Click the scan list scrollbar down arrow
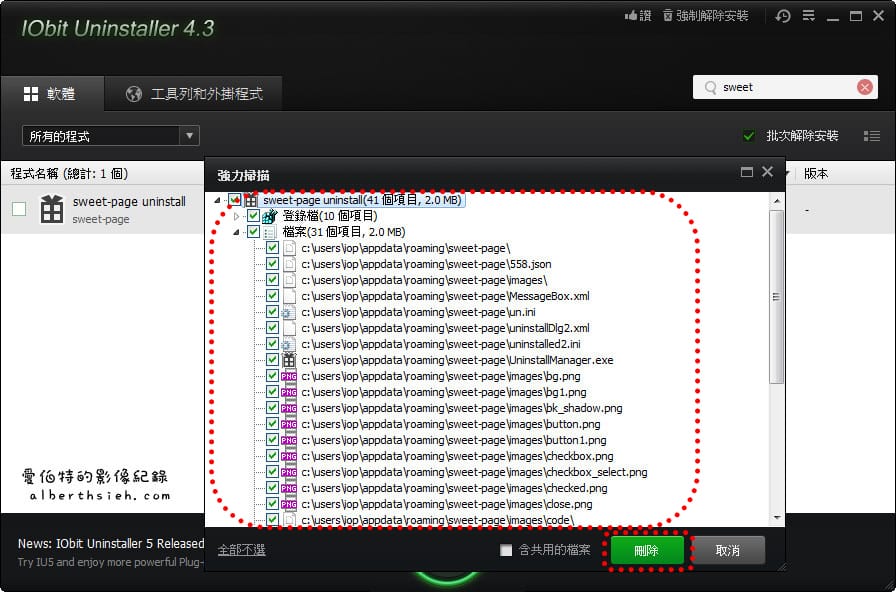Image resolution: width=896 pixels, height=592 pixels. click(777, 518)
